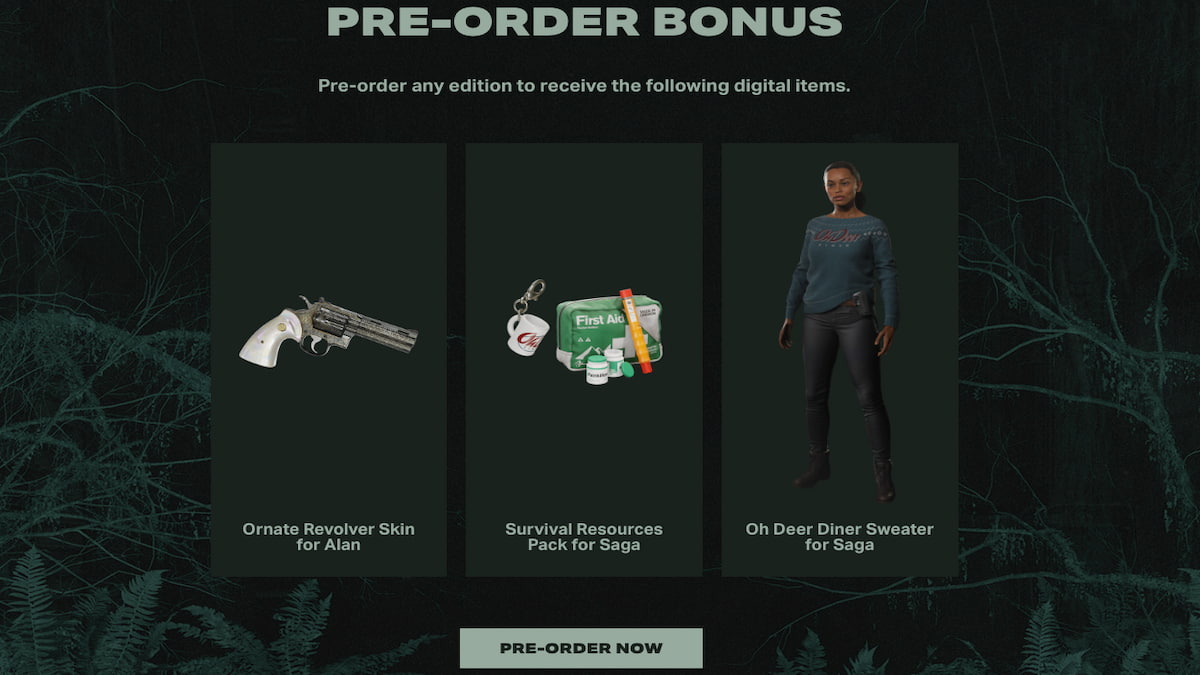Open the Survival Resources Pack for Saga label
Screen dimensions: 1200x675
(584, 537)
